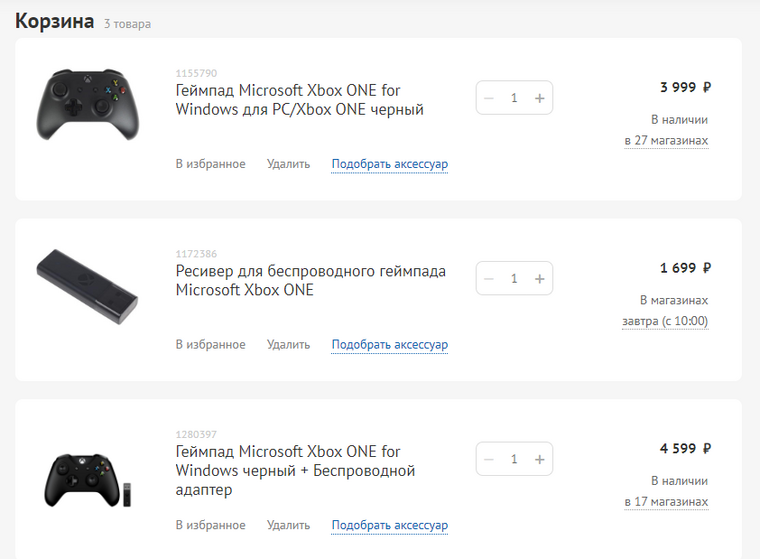
Task: Pick accessories for the wireless receiver
Action: (390, 344)
